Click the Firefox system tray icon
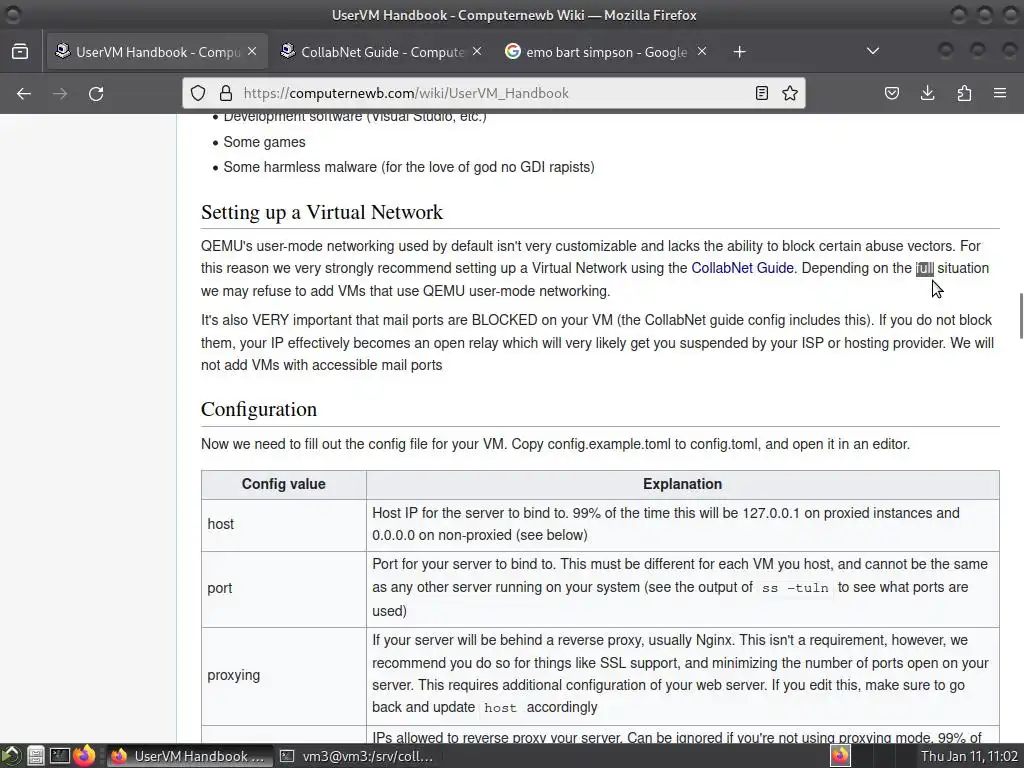Viewport: 1024px width, 768px height. (x=840, y=756)
